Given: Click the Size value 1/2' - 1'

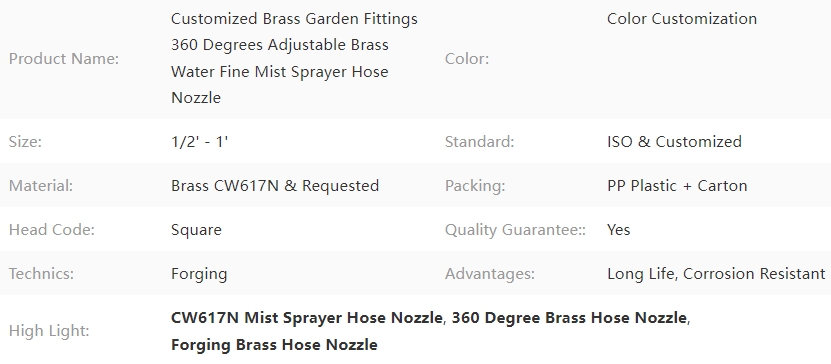Looking at the screenshot, I should pyautogui.click(x=199, y=142).
